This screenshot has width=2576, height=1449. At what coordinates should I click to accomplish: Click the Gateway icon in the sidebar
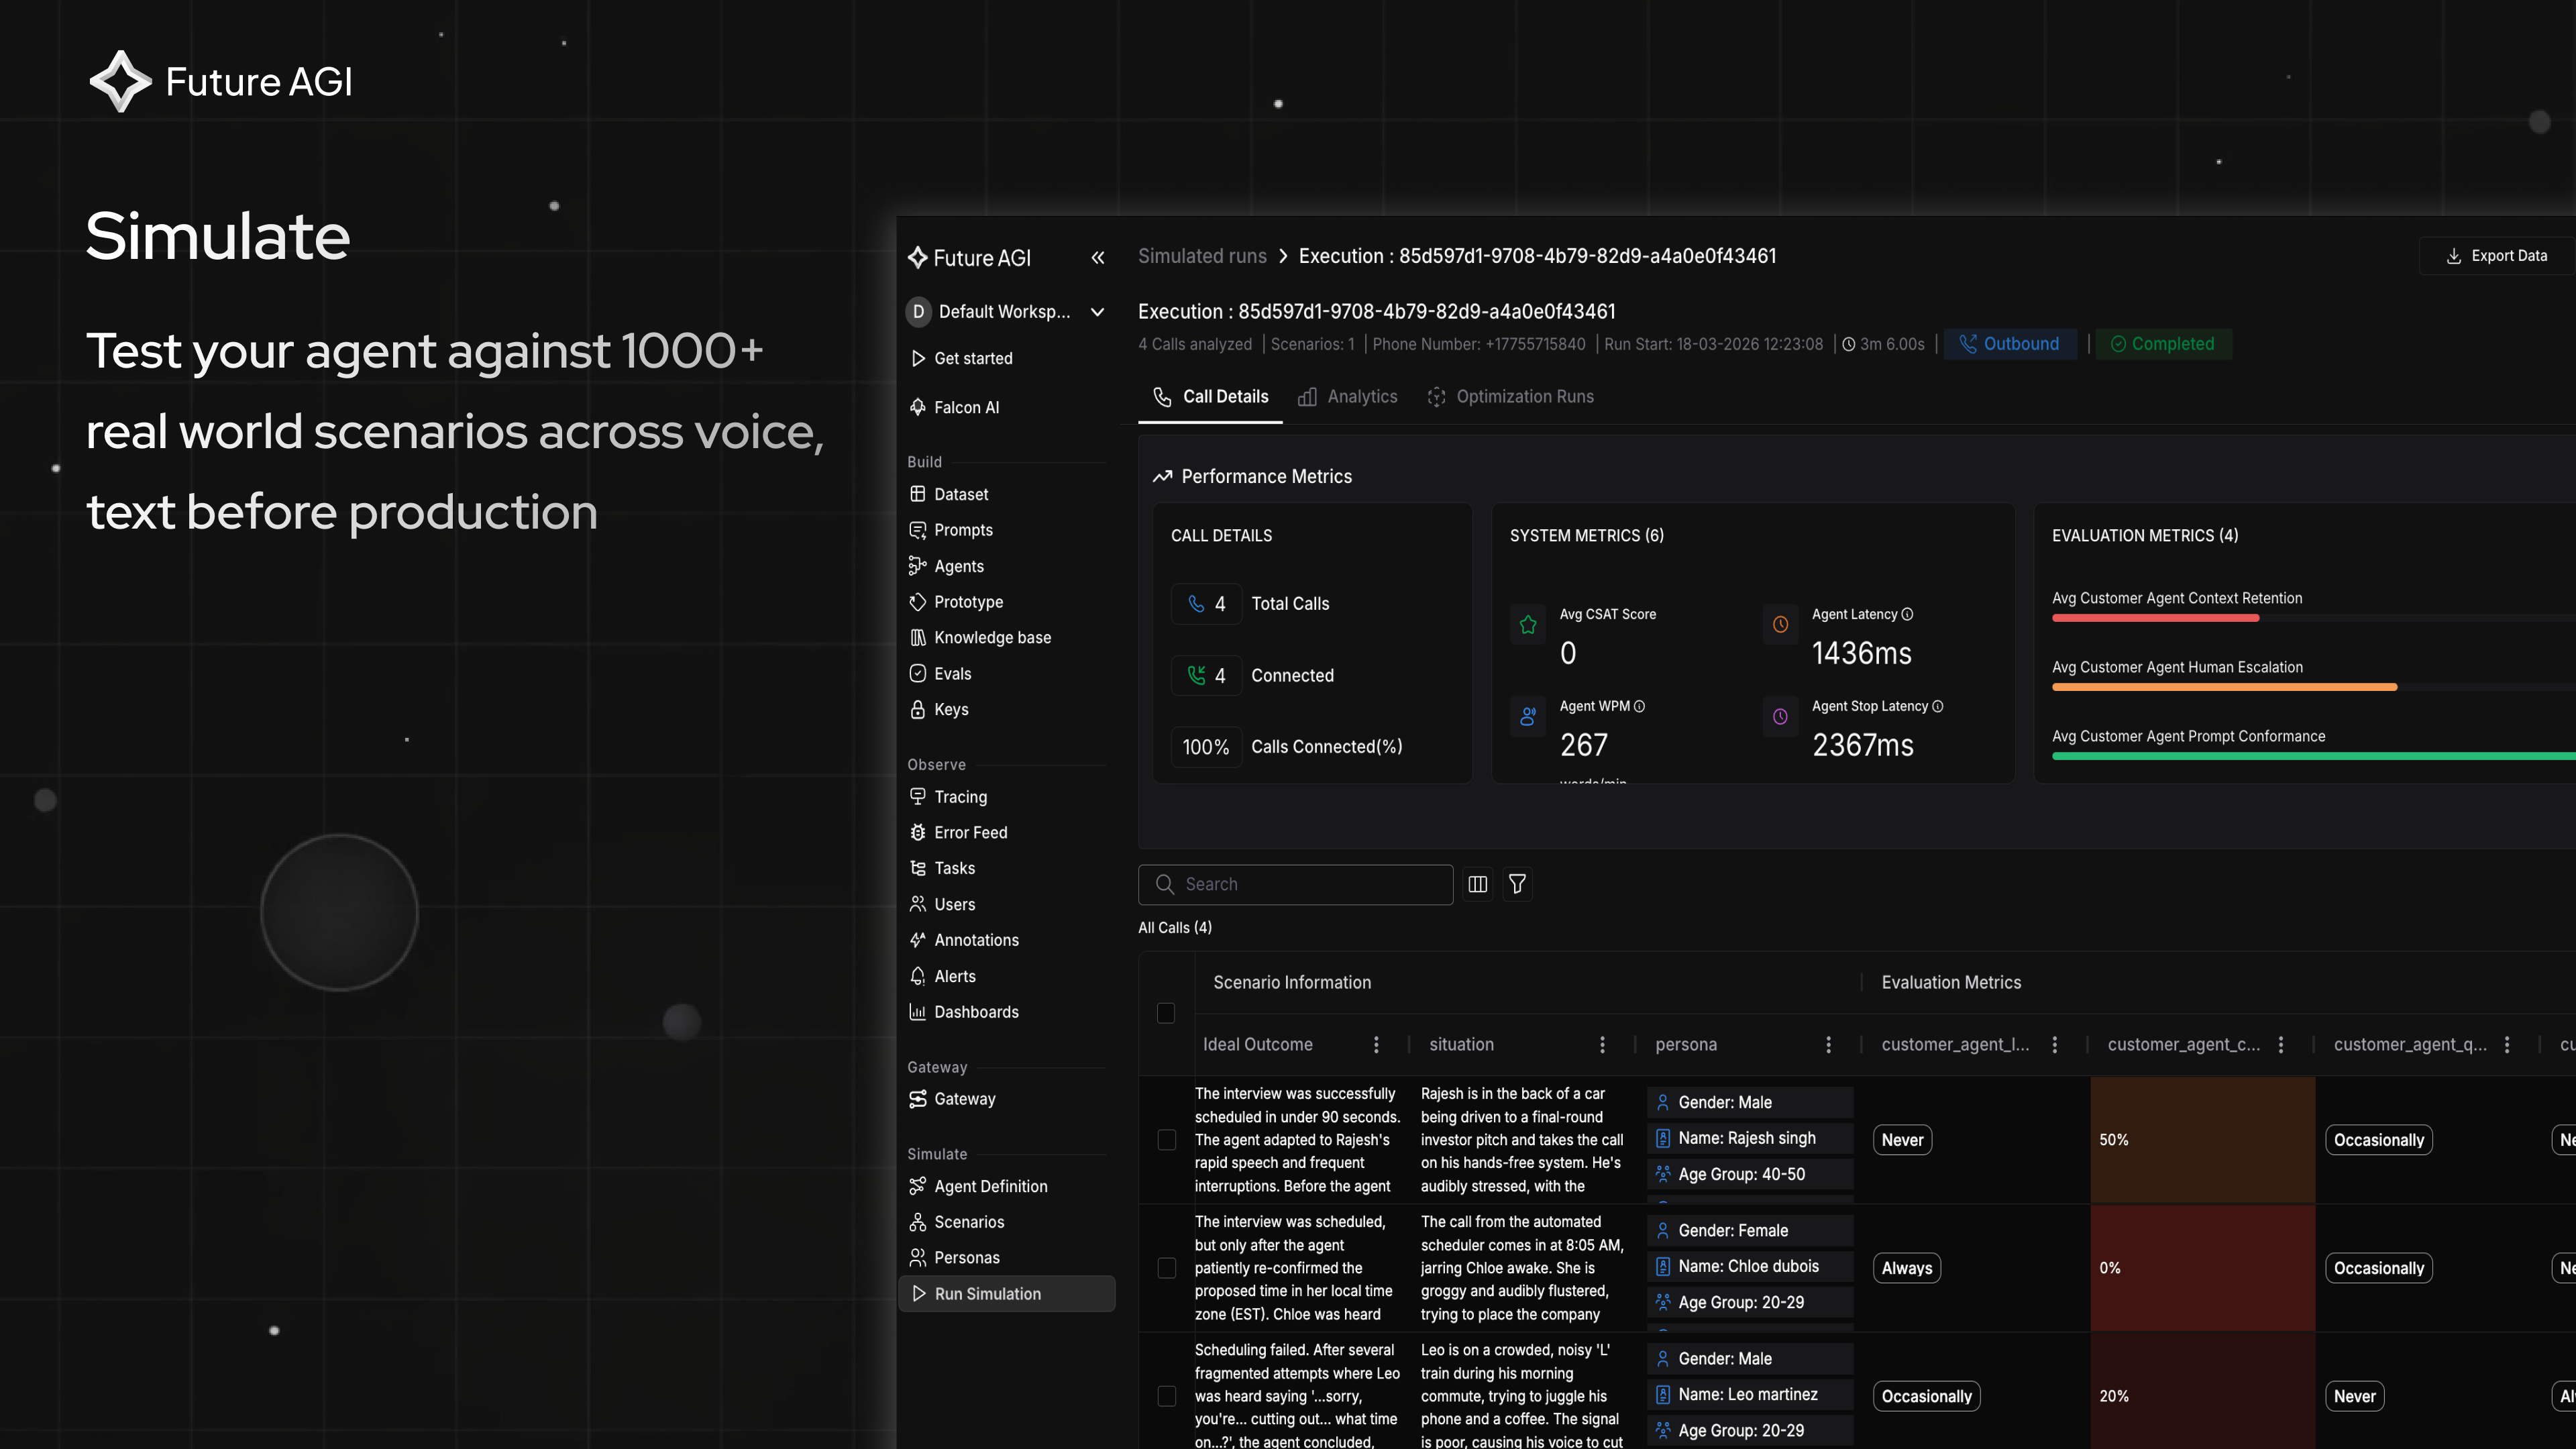pos(917,1099)
